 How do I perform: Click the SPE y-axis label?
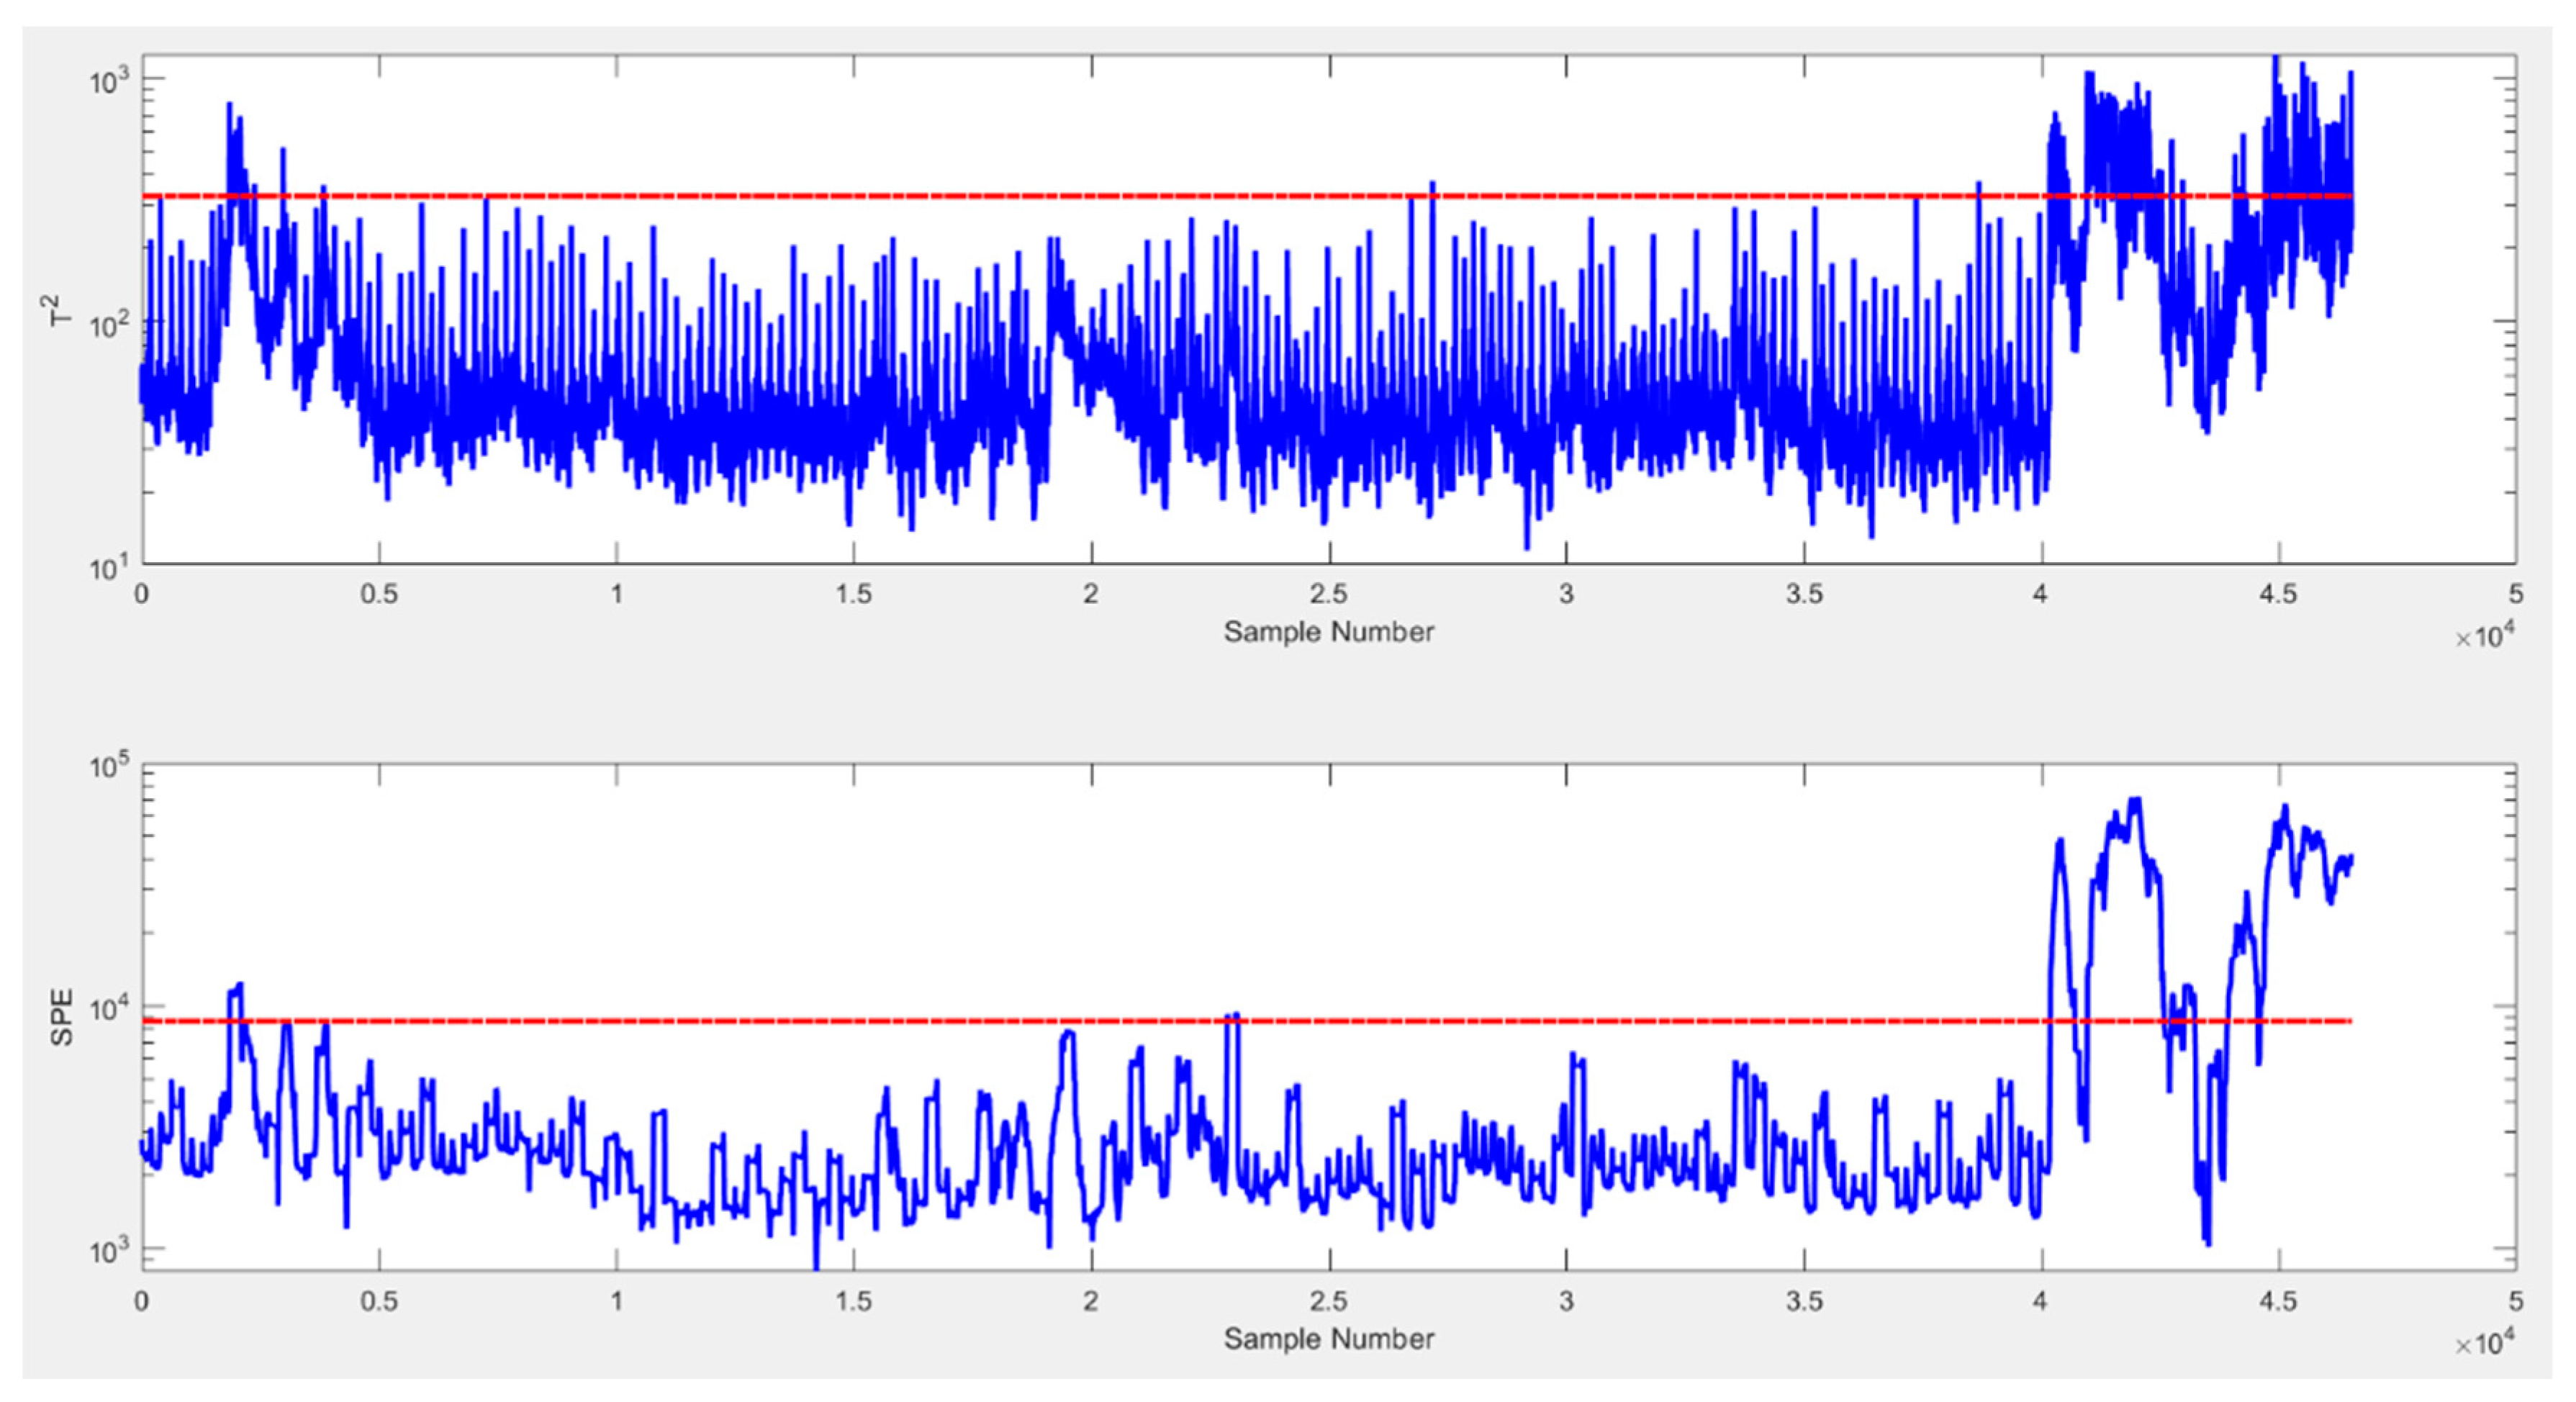pos(62,1017)
